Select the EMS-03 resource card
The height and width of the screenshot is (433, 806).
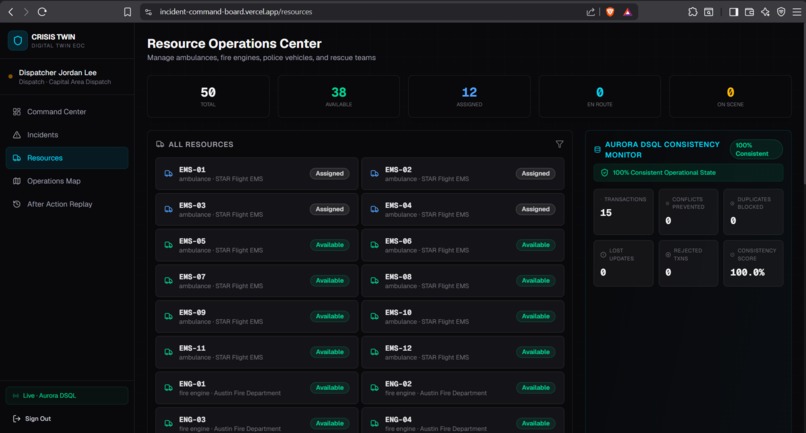(x=257, y=209)
